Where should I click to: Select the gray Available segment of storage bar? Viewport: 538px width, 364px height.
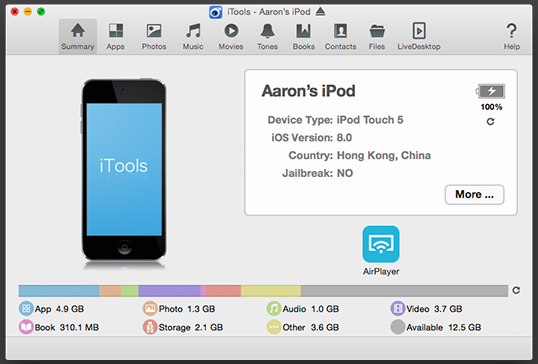pyautogui.click(x=404, y=291)
